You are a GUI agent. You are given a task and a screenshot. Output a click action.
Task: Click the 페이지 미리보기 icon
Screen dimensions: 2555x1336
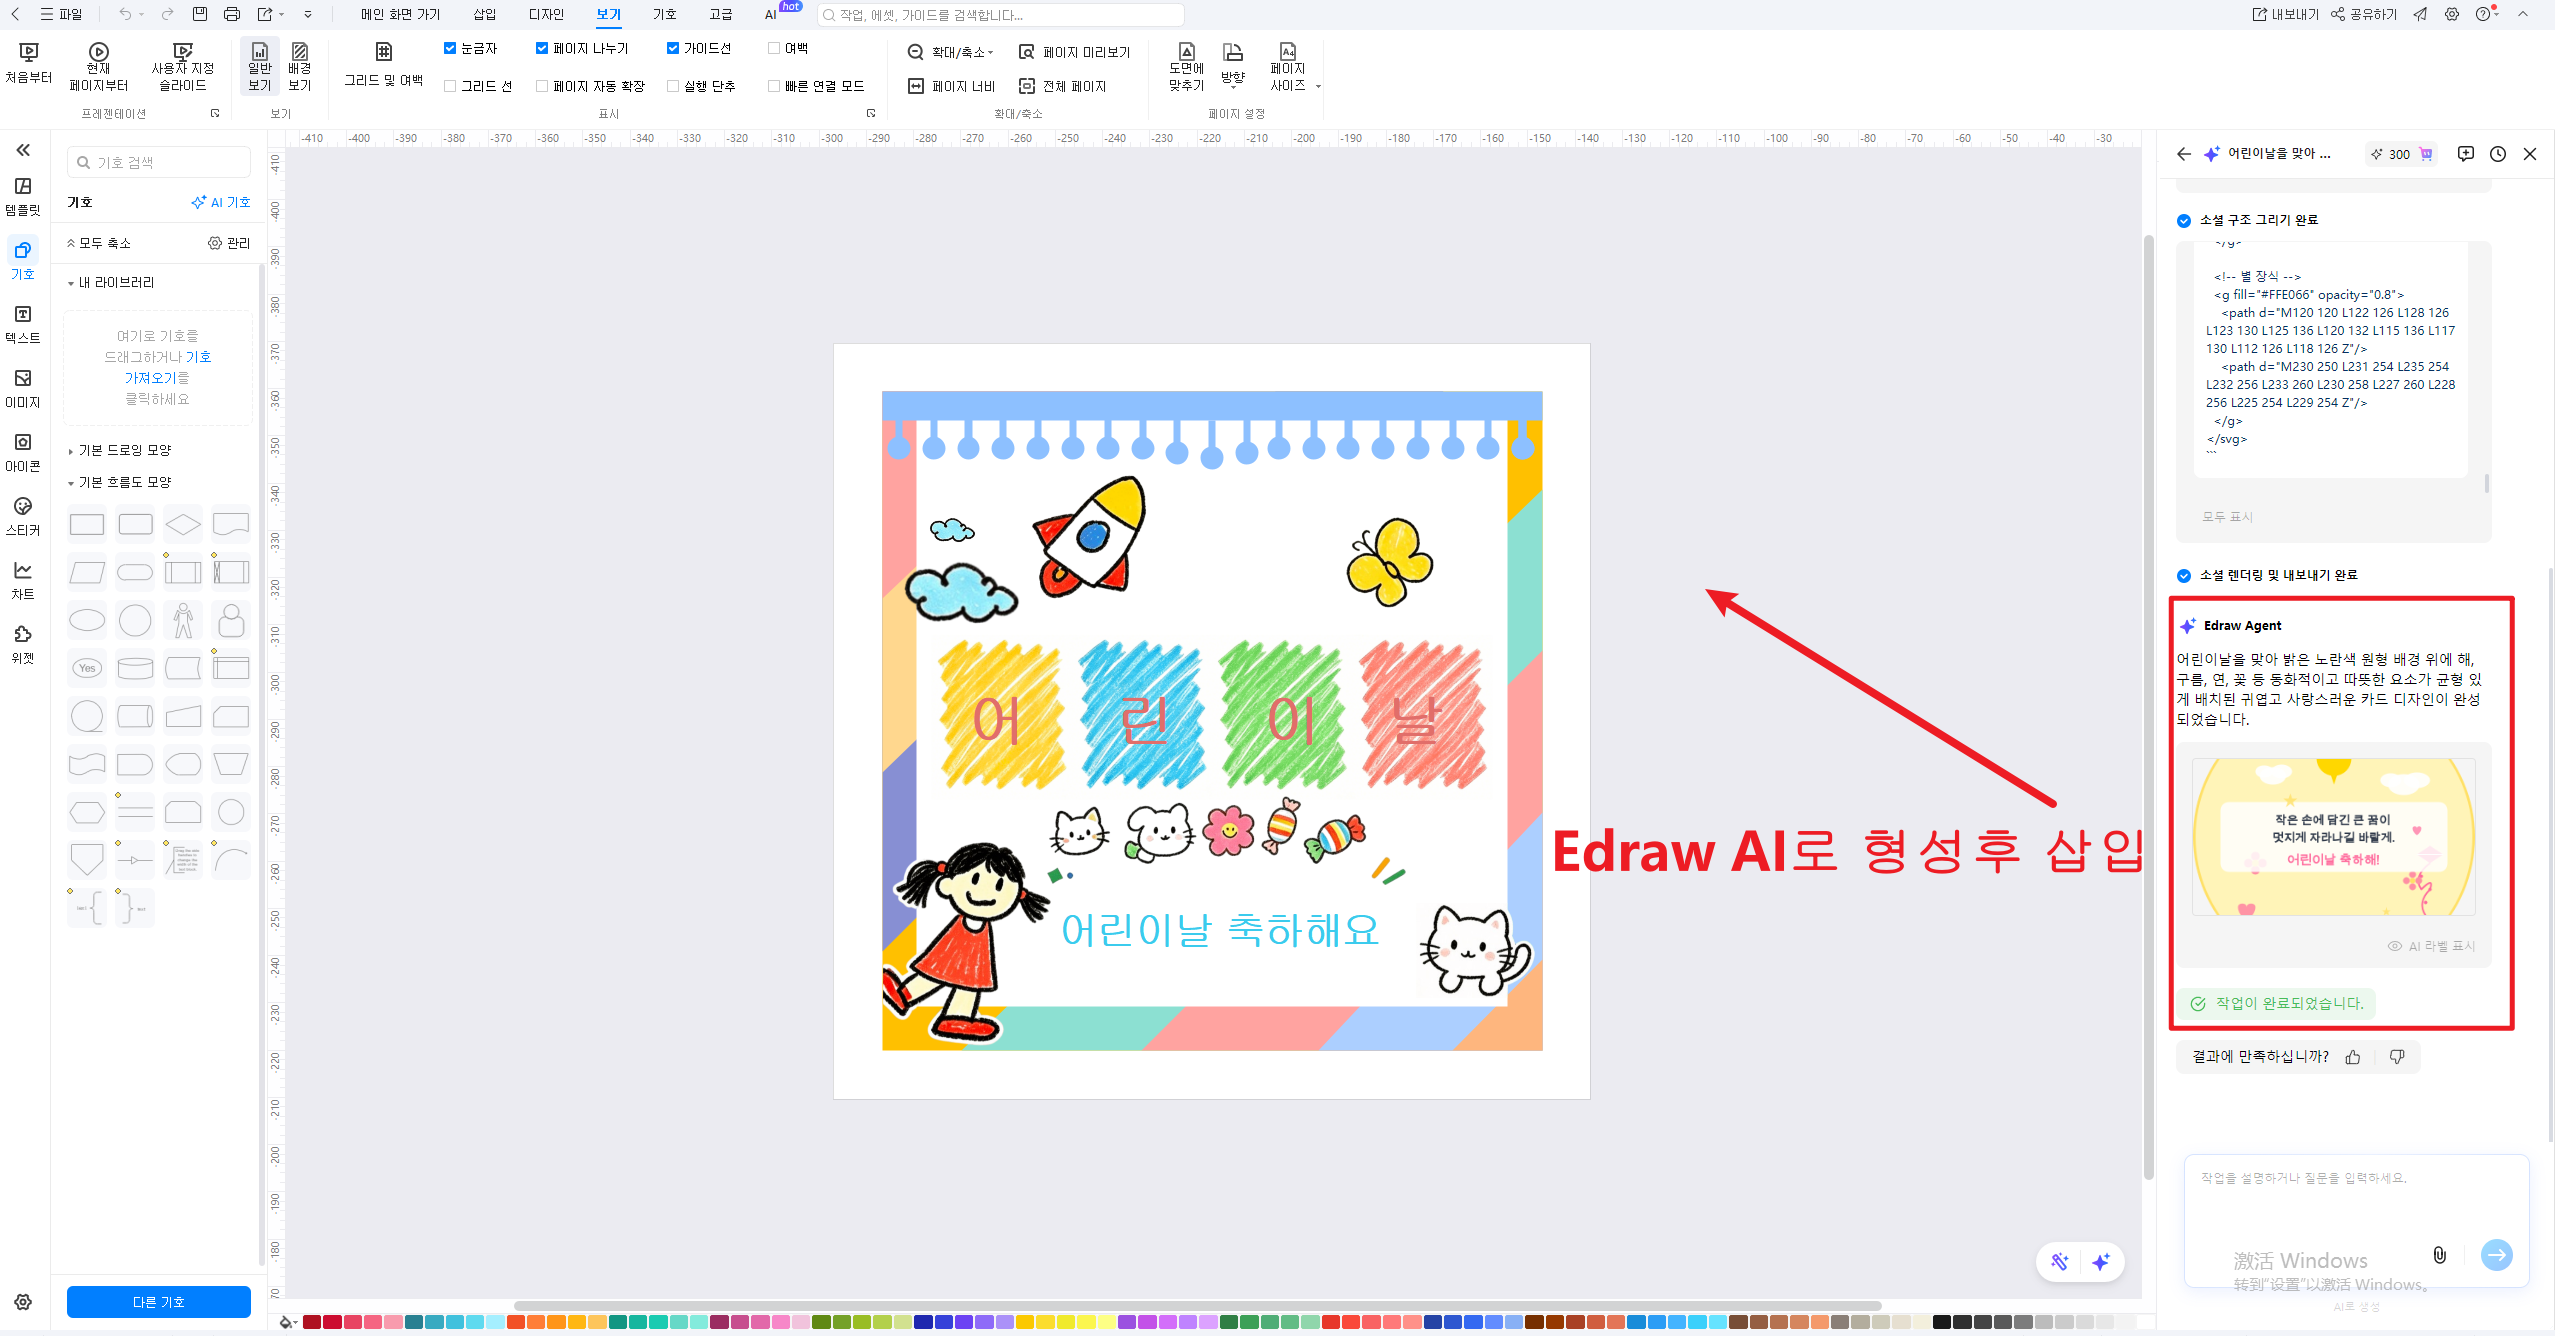pyautogui.click(x=1027, y=52)
